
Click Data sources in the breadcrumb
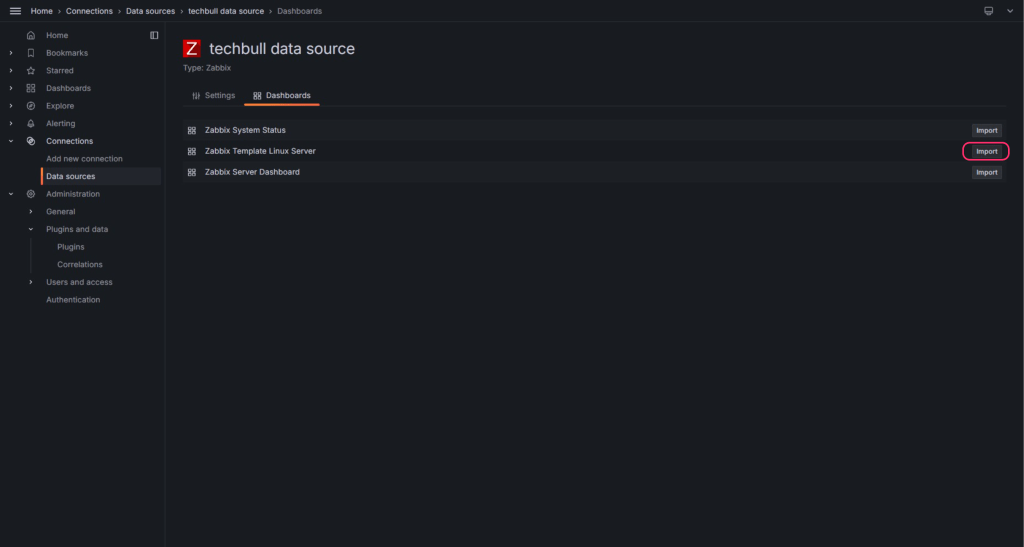click(x=150, y=11)
